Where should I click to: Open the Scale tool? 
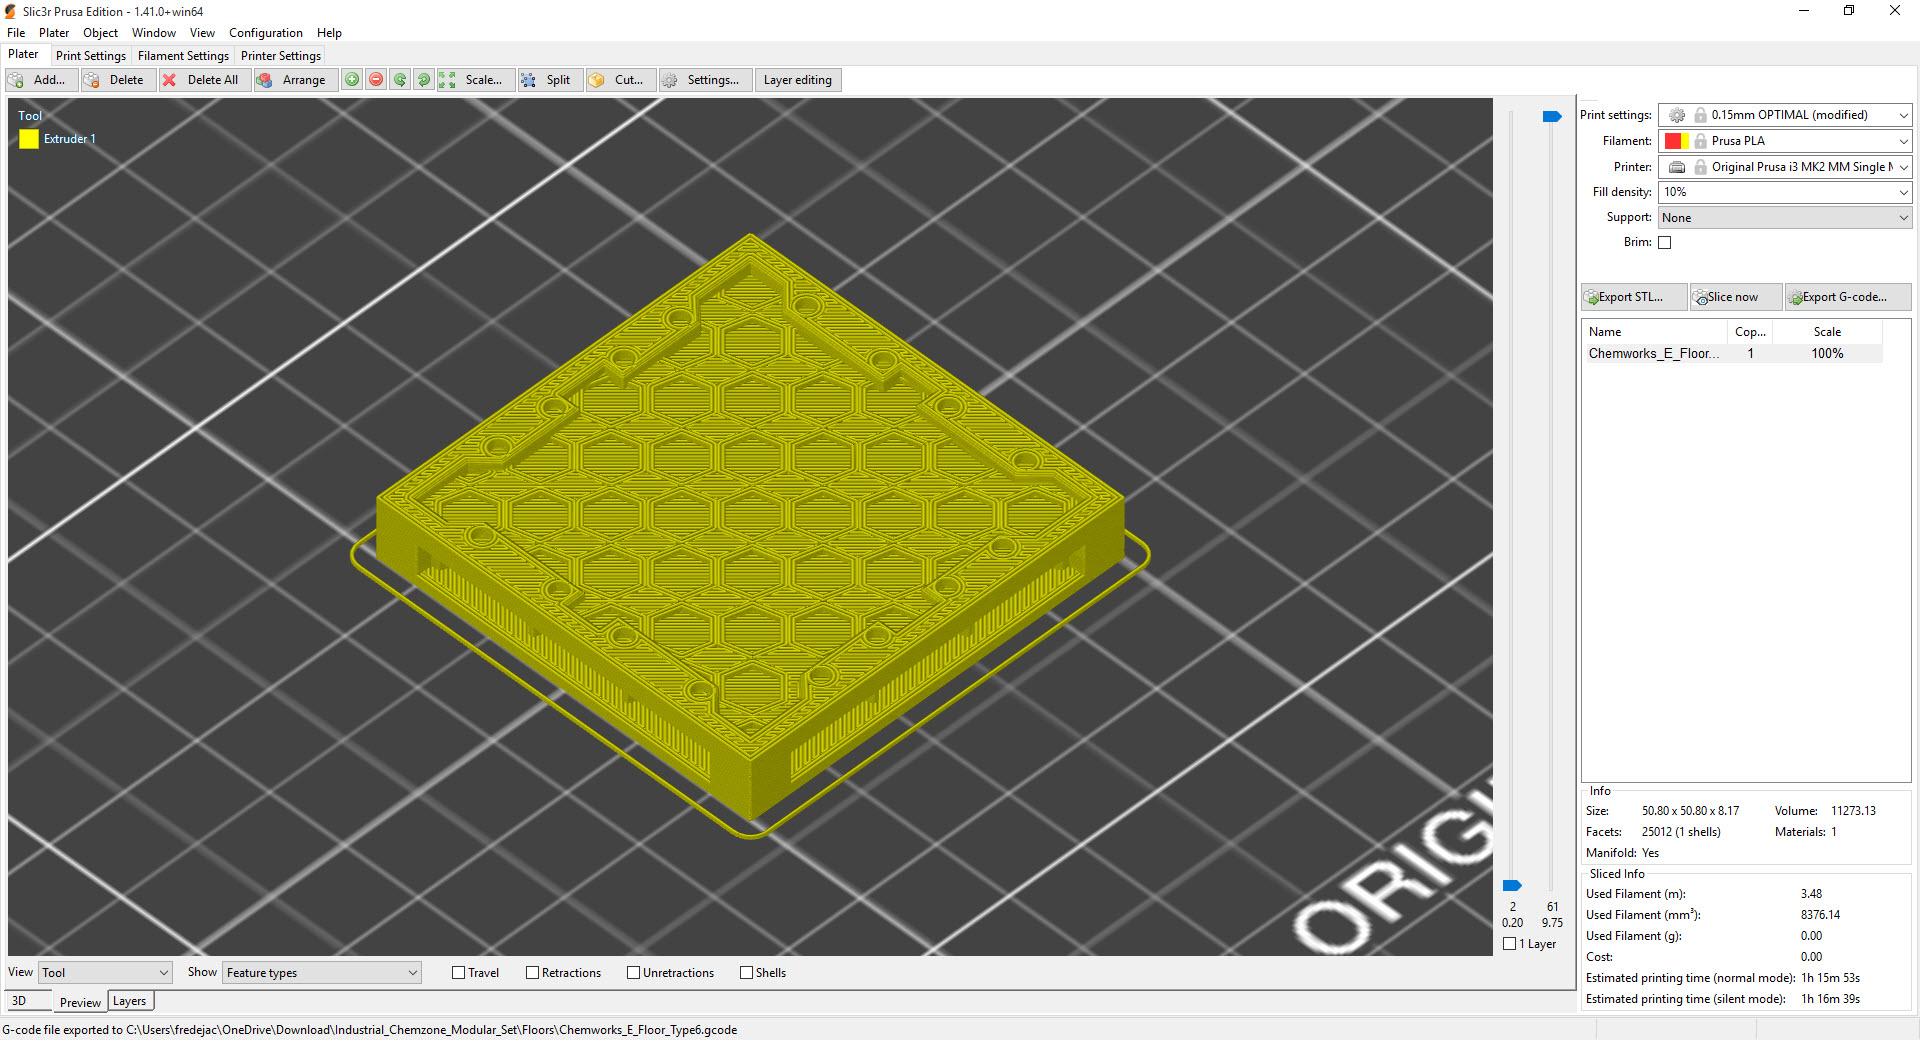(476, 80)
